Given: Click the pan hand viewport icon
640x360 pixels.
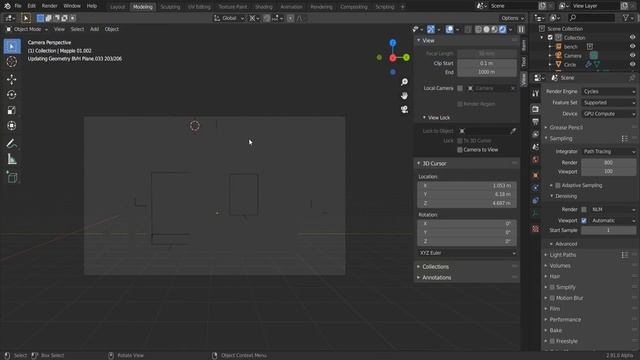Looking at the screenshot, I should click(404, 96).
